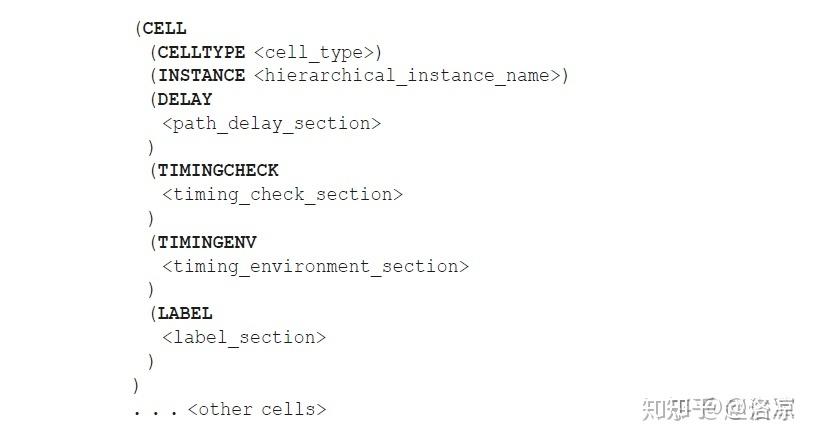
Task: Click the closing parenthesis under path_delay_section
Action: point(151,147)
